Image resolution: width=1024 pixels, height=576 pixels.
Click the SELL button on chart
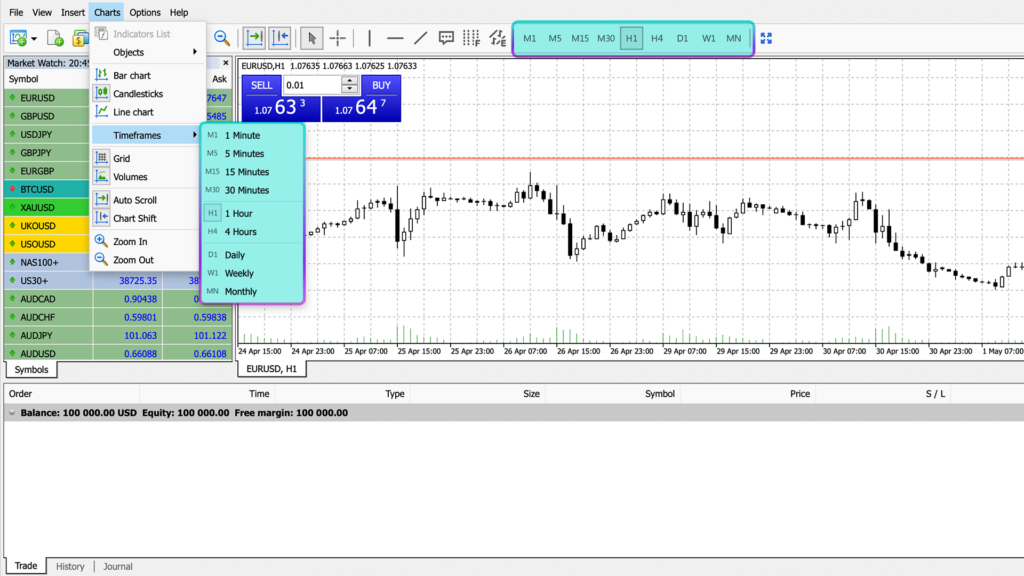261,86
